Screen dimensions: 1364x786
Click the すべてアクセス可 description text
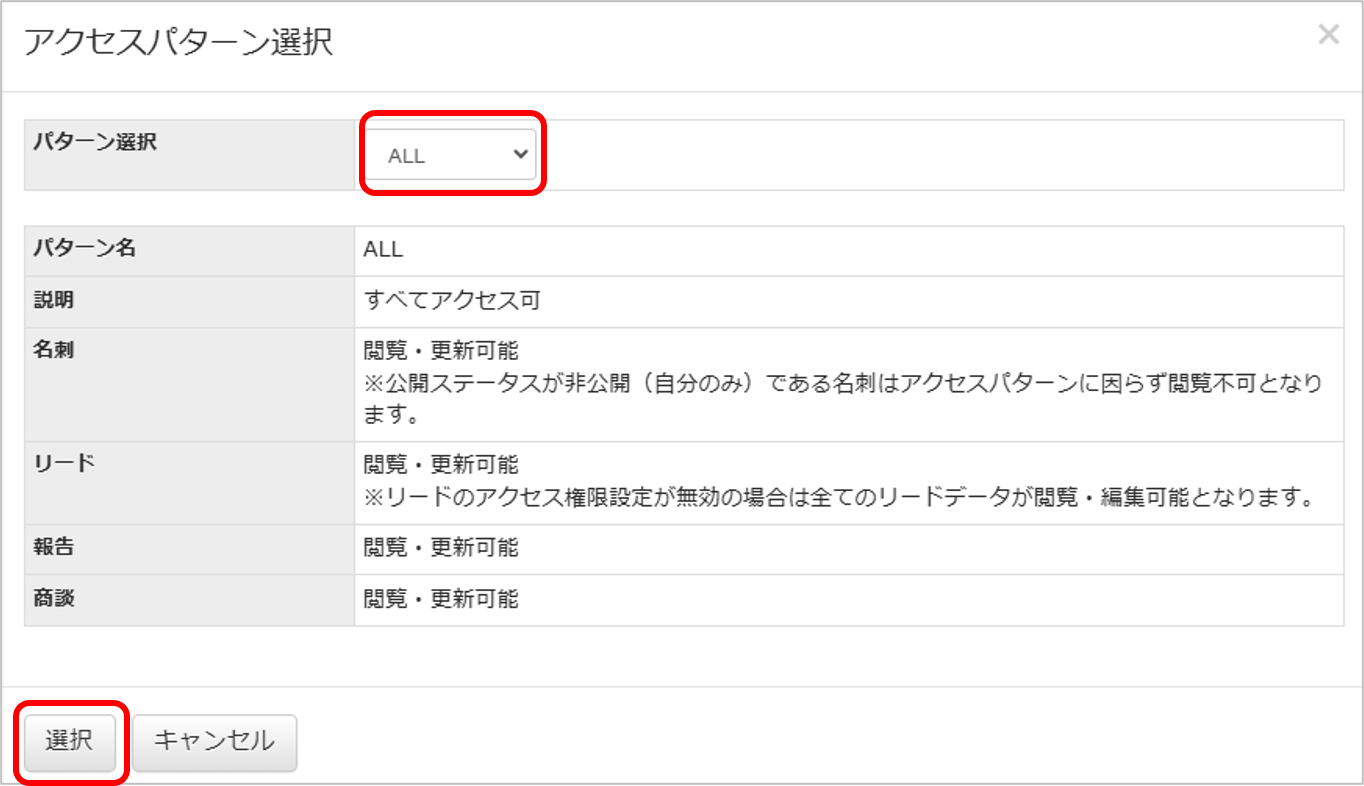point(452,301)
